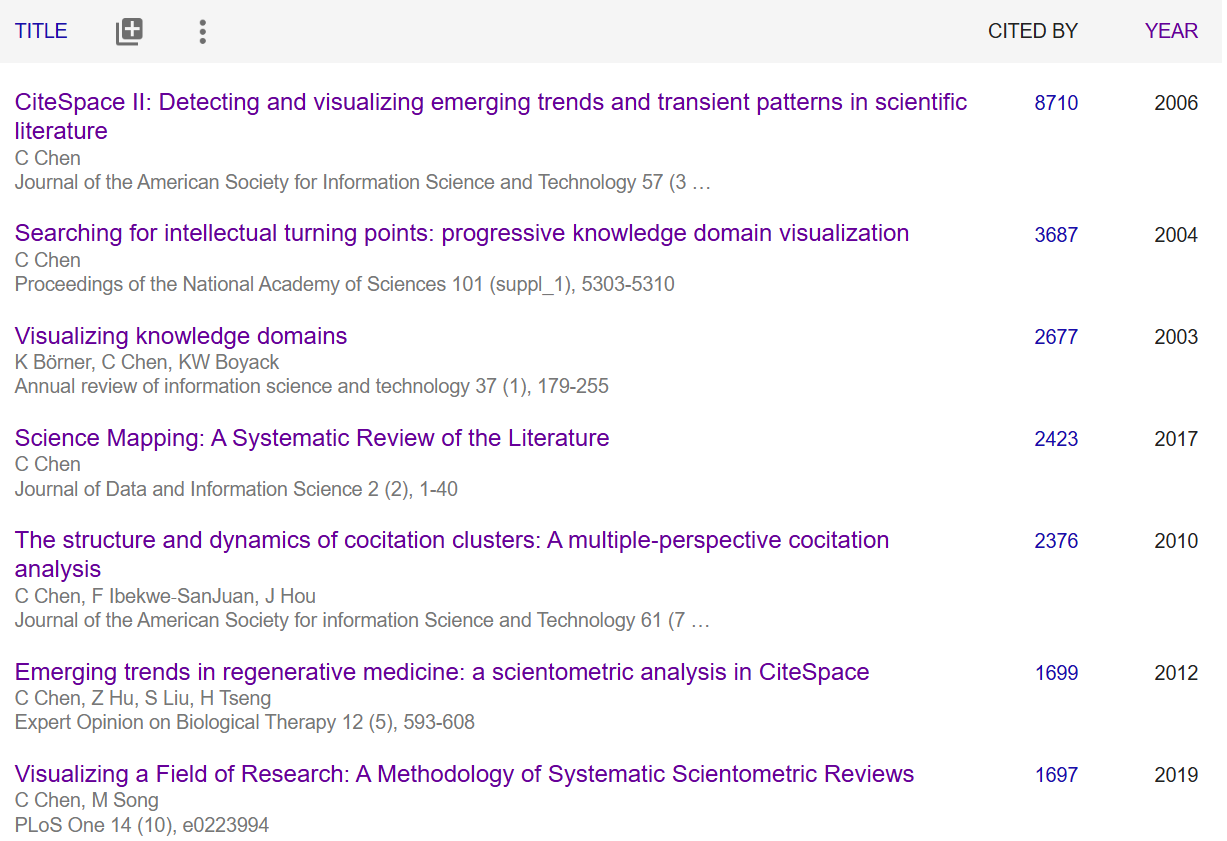Open the three-dot more options menu
Screen dimensions: 1227x841
click(202, 32)
